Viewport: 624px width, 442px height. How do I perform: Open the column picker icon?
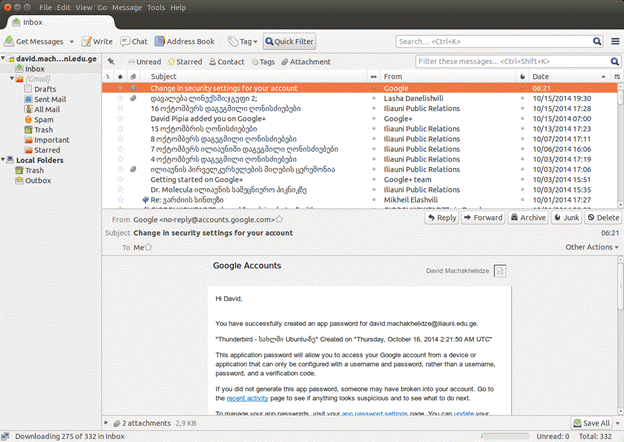coord(616,76)
